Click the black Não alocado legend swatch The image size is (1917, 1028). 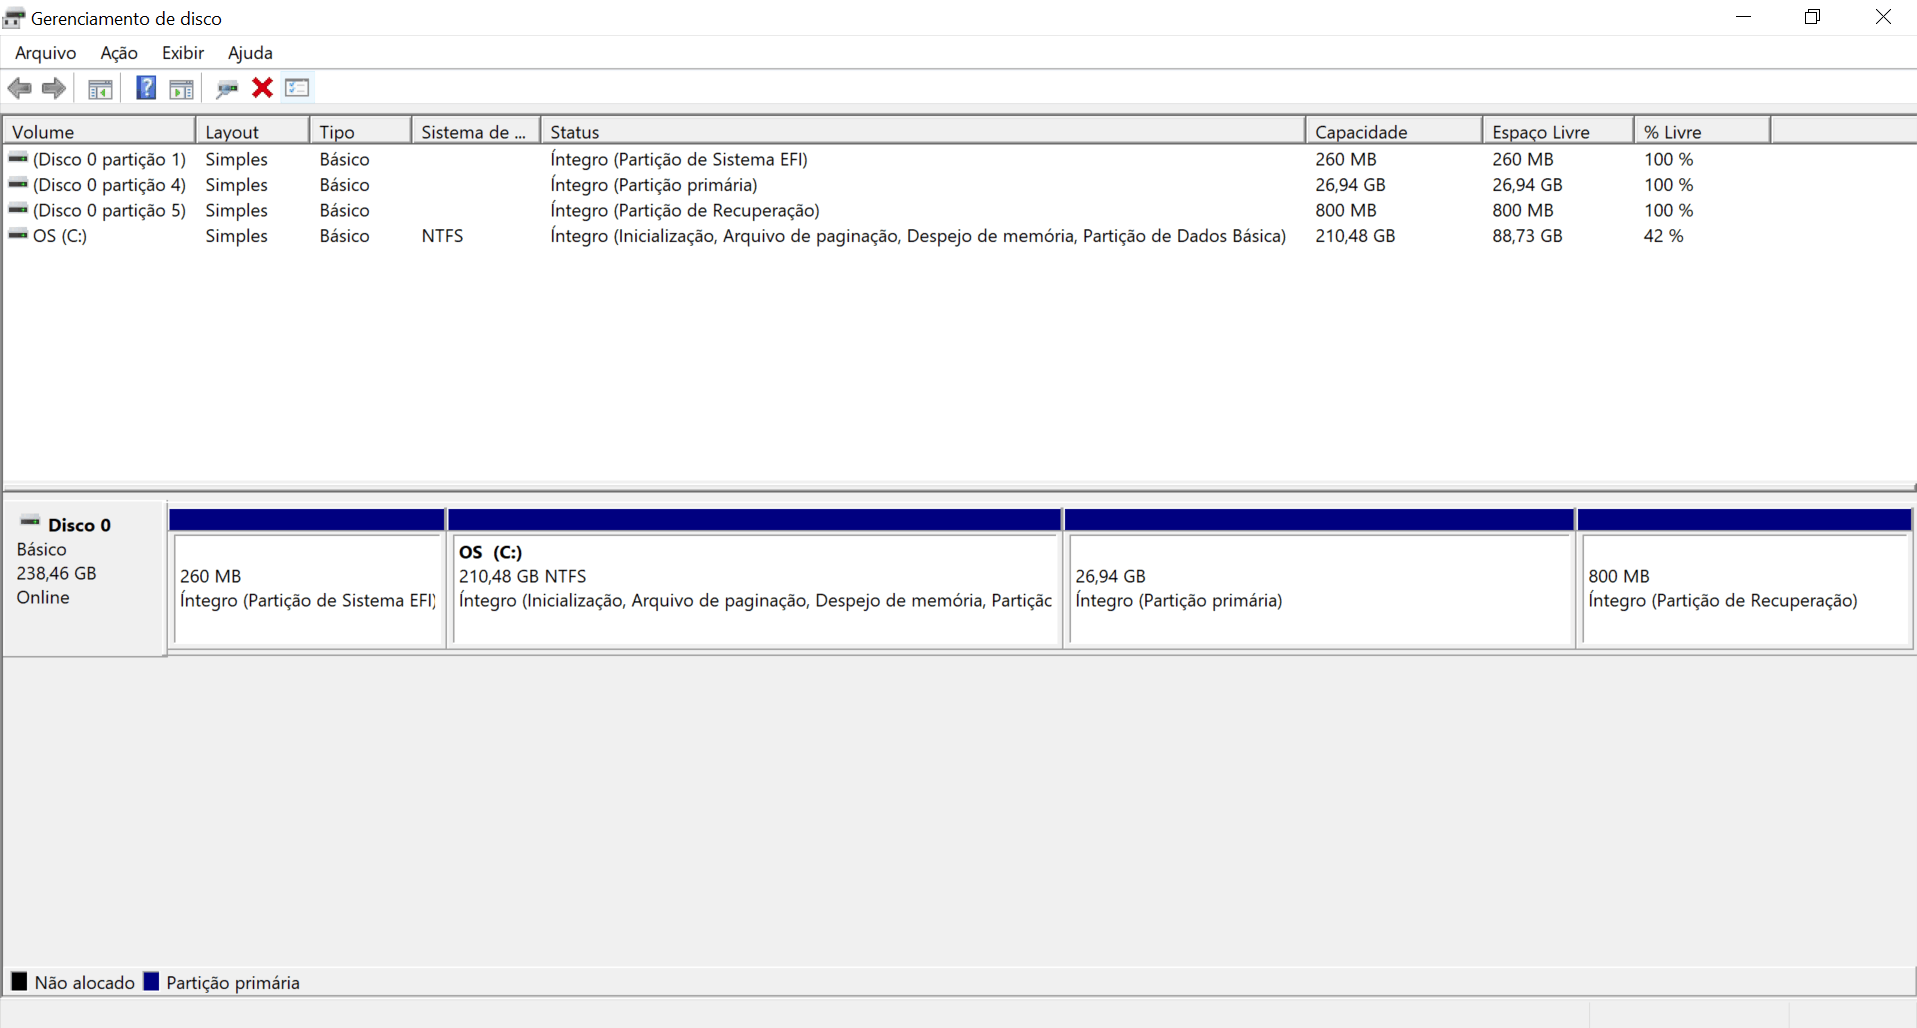(x=19, y=981)
